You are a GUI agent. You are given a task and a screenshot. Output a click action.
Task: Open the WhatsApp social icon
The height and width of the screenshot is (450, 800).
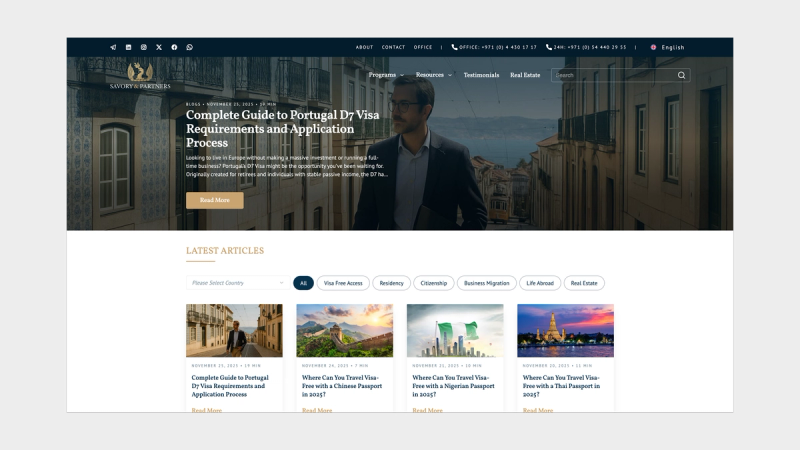click(190, 47)
